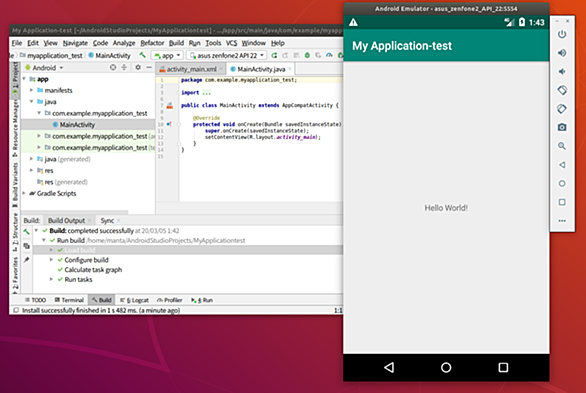This screenshot has height=393, width=586.
Task: Toggle the Resource Manager side tool window
Action: click(x=15, y=127)
